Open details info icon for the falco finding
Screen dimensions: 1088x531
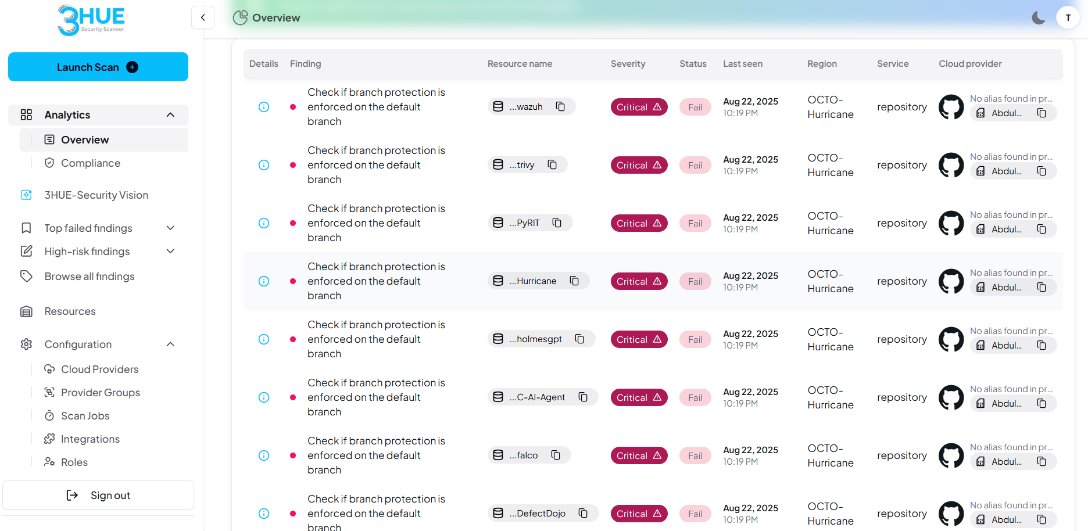point(264,455)
